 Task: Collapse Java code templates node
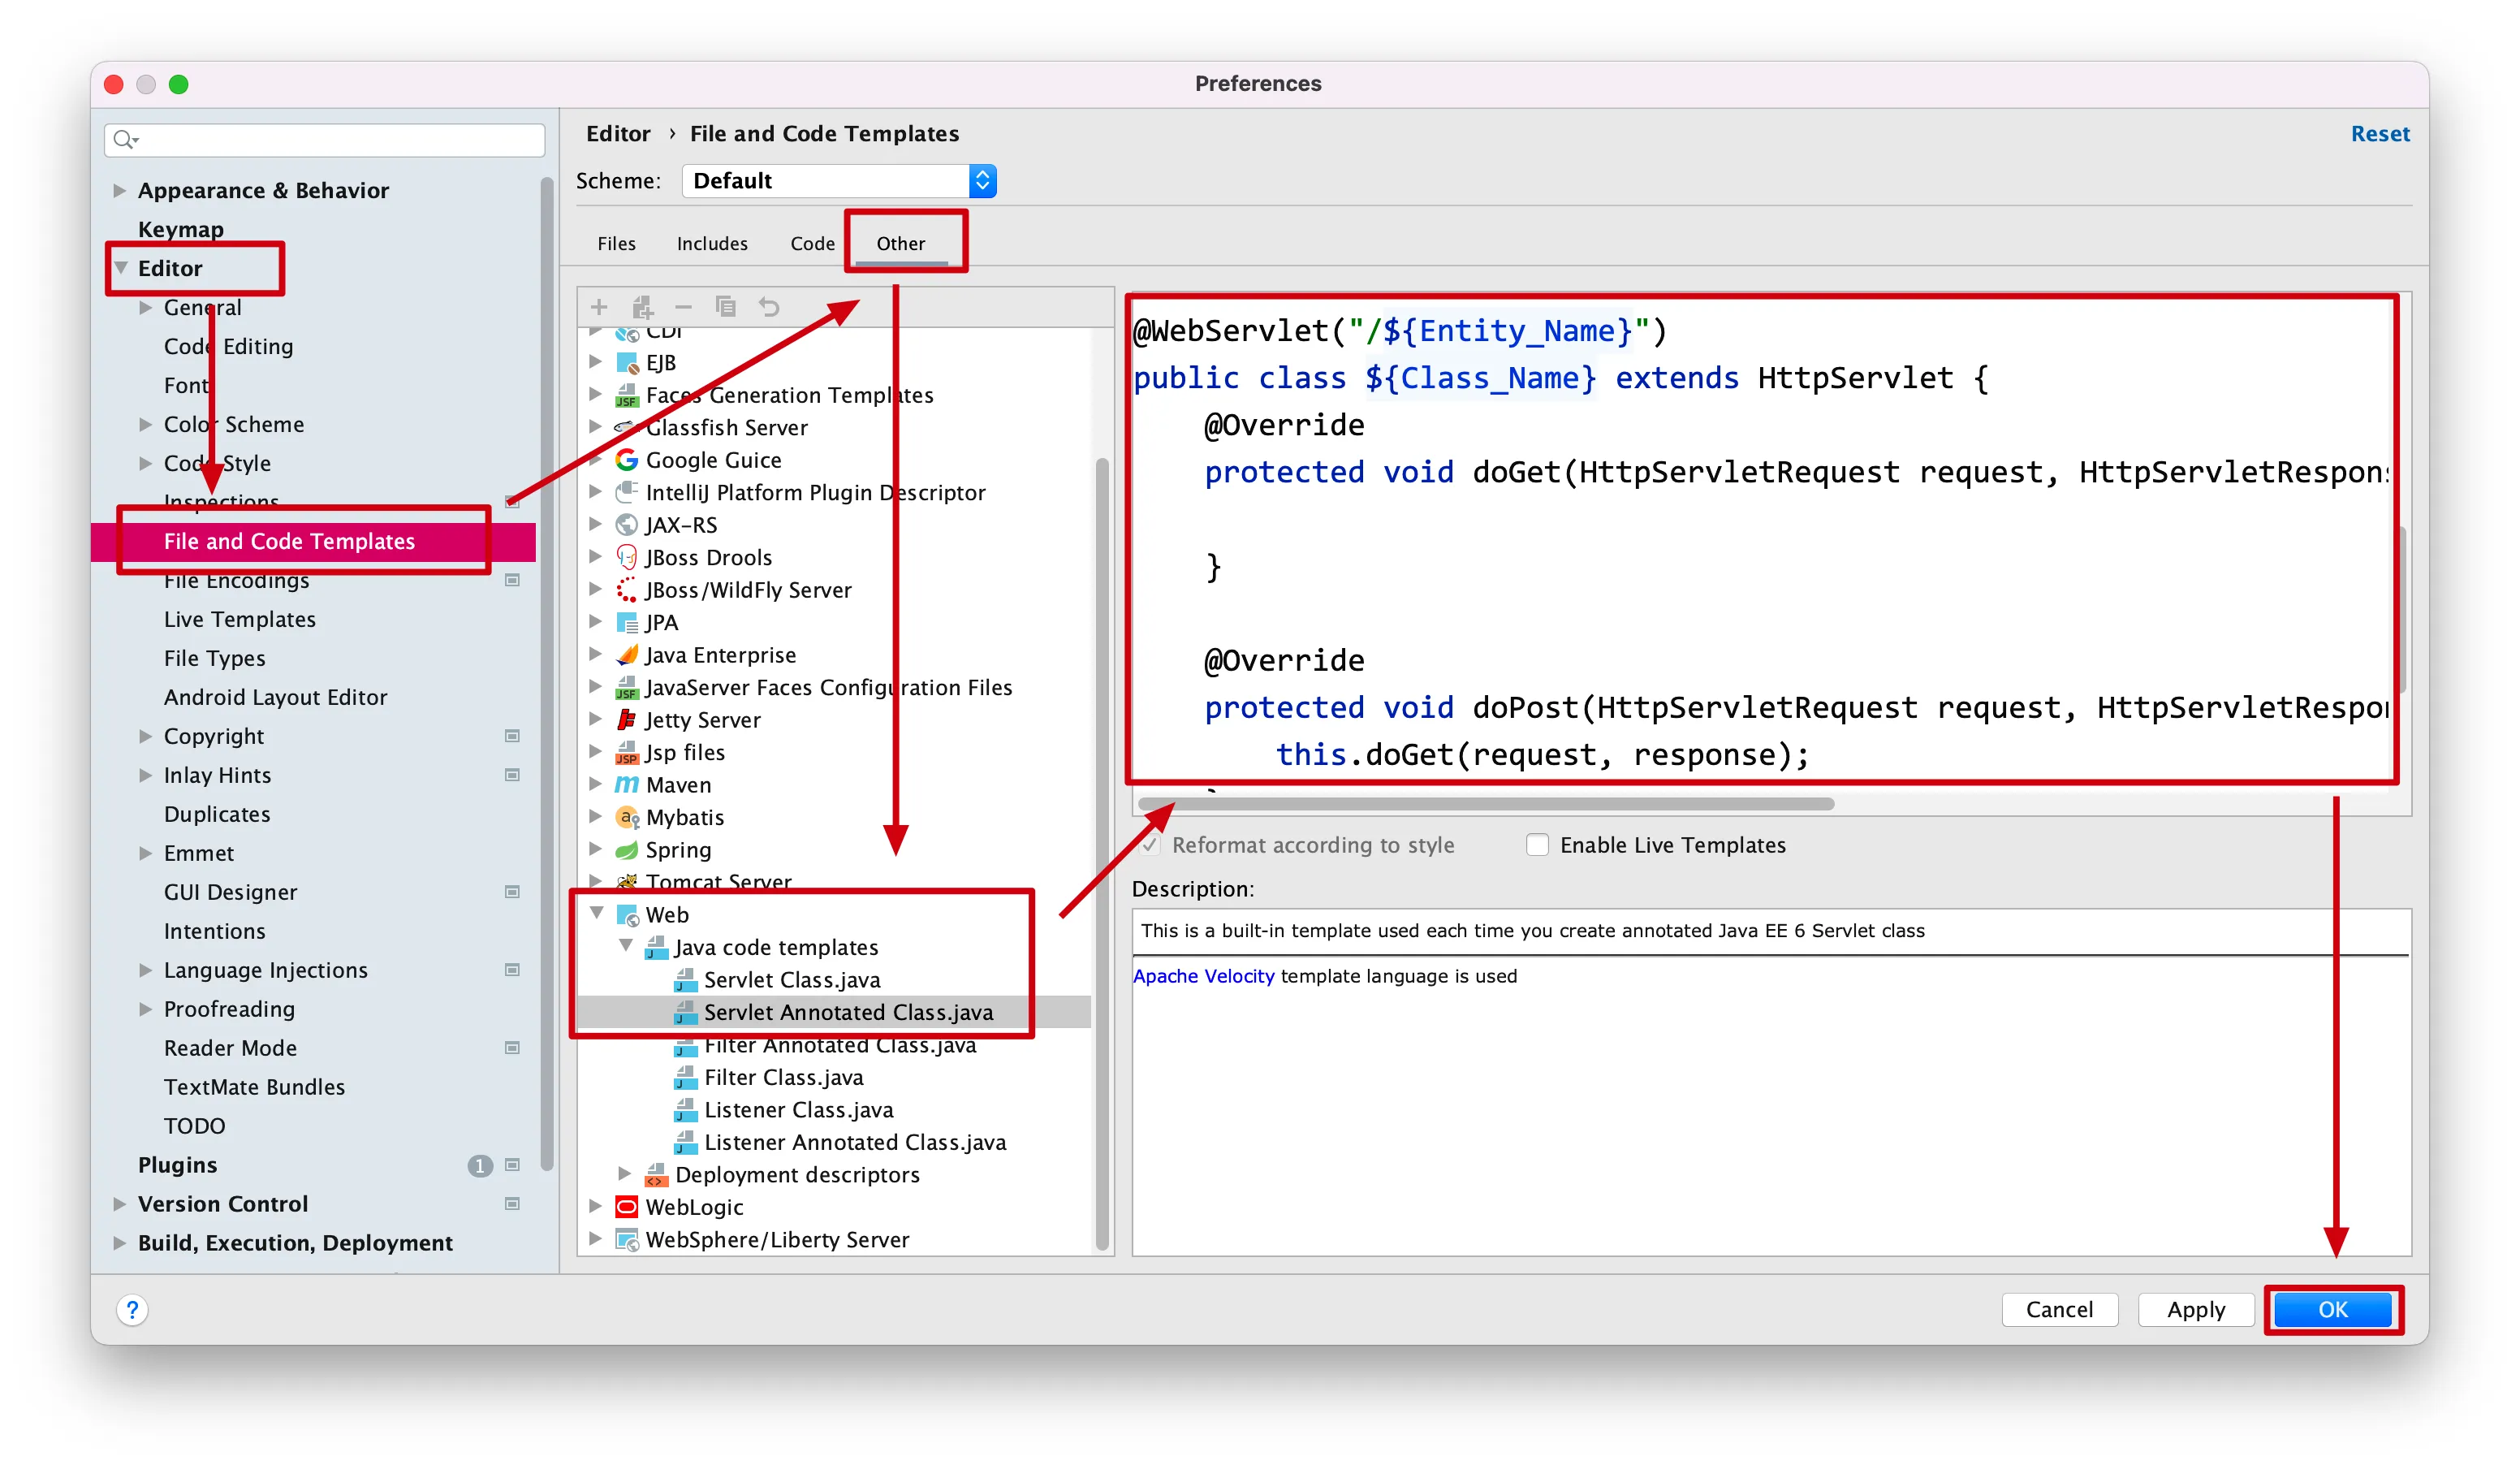click(626, 946)
